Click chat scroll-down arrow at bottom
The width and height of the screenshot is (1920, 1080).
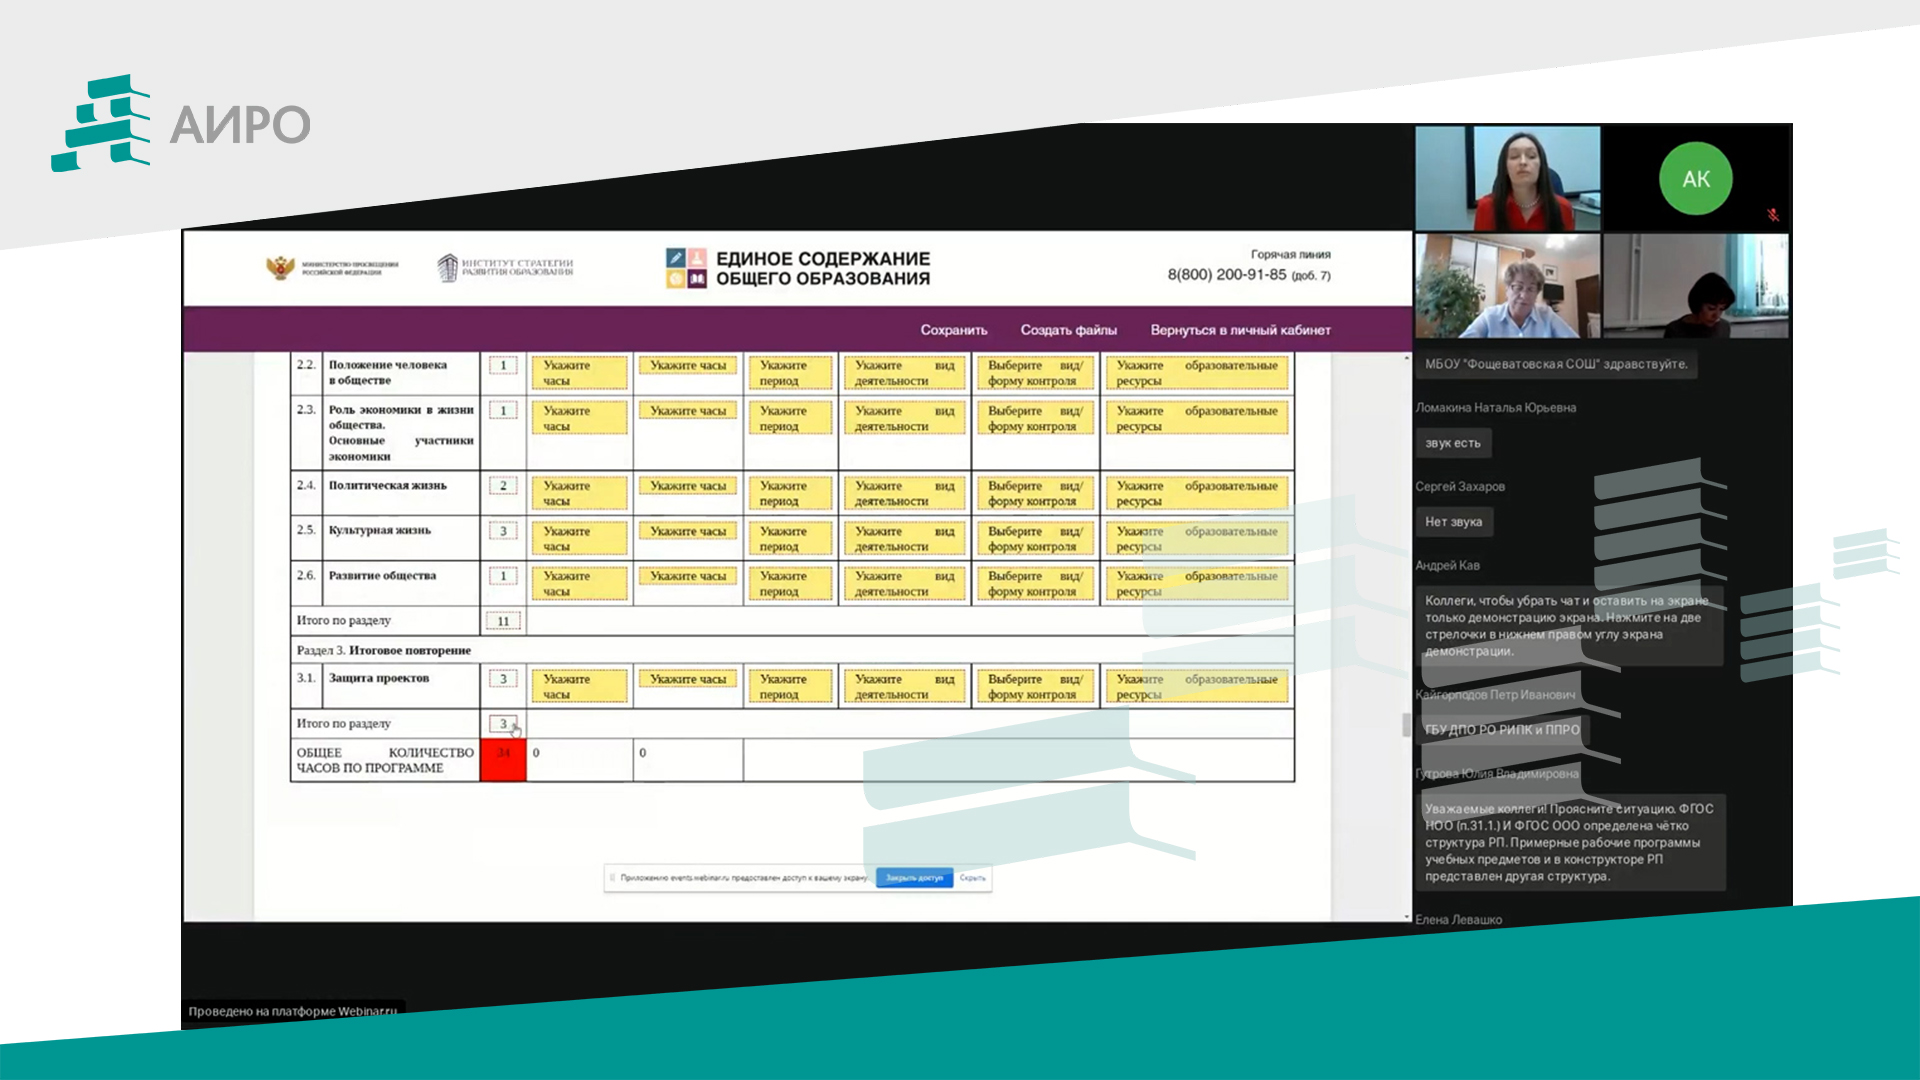[1407, 916]
